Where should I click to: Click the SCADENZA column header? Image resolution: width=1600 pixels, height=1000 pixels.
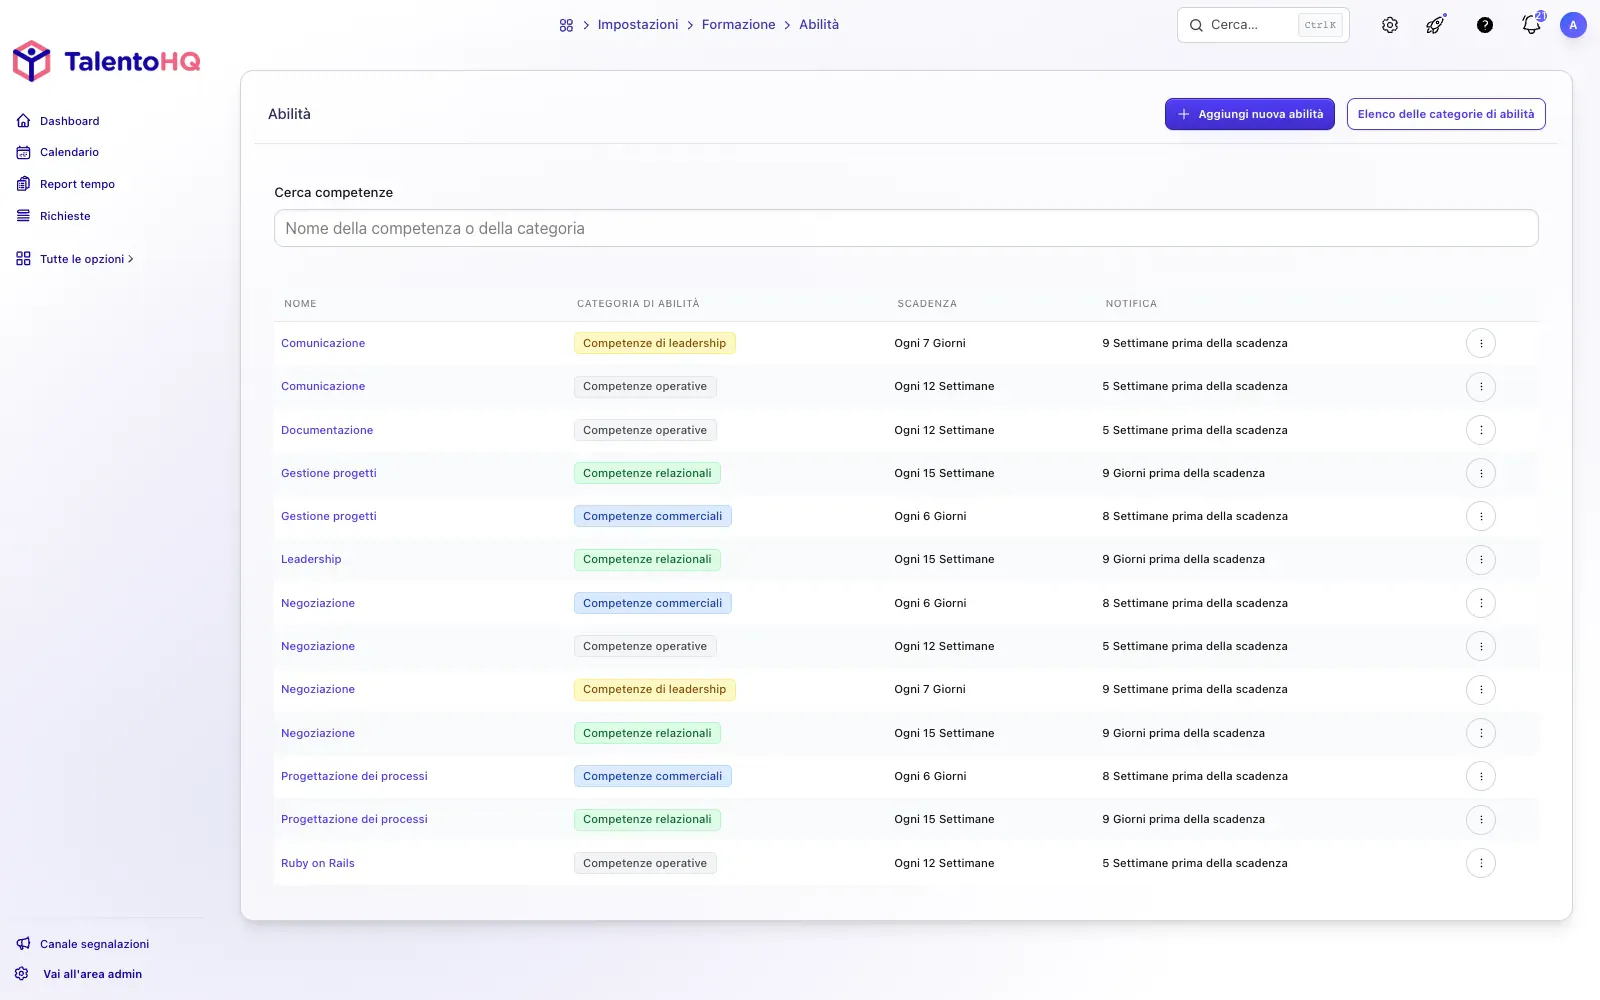(927, 303)
